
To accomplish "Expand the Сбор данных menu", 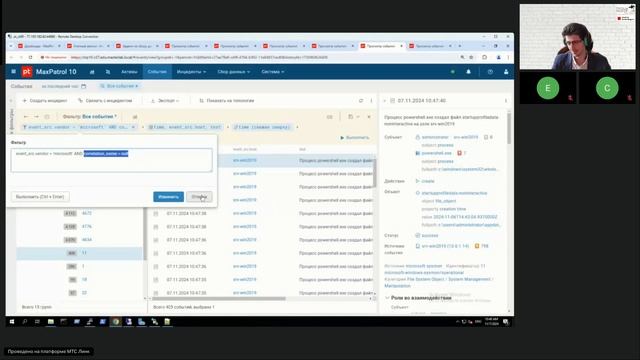I will pos(233,72).
